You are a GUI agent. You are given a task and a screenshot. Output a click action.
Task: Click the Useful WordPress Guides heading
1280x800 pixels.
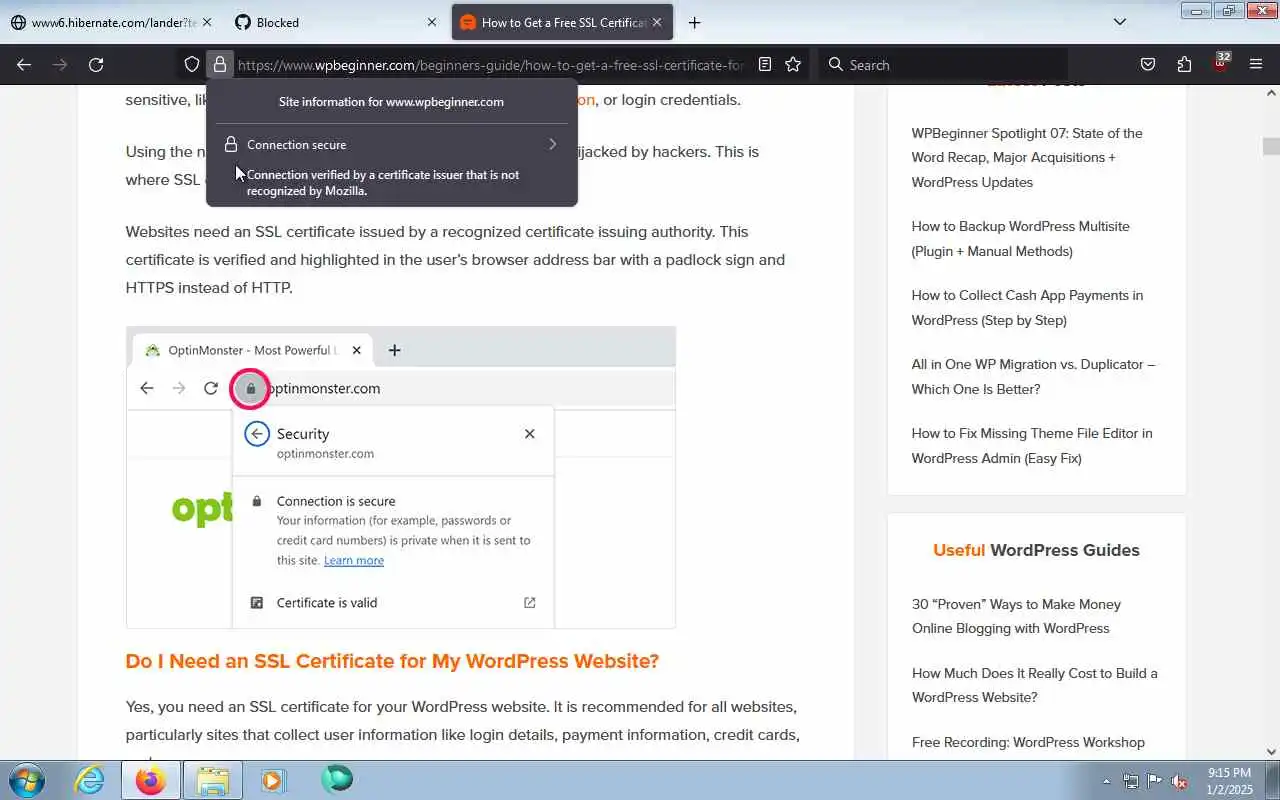1036,550
